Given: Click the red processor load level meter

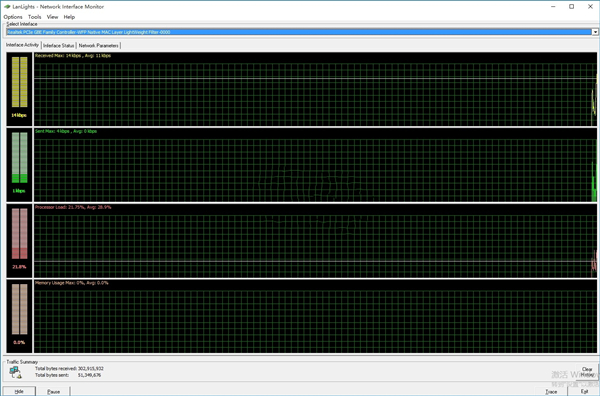Looking at the screenshot, I should [20, 233].
